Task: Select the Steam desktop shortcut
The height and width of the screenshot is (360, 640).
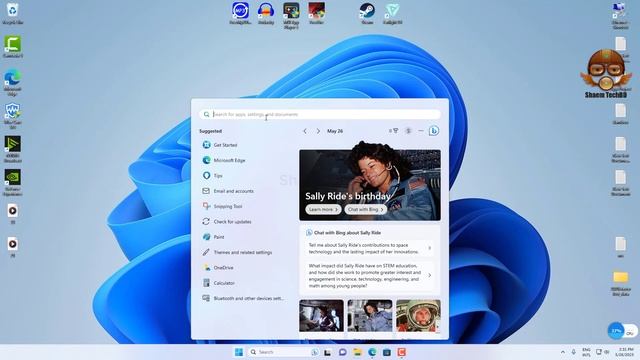Action: coord(367,13)
